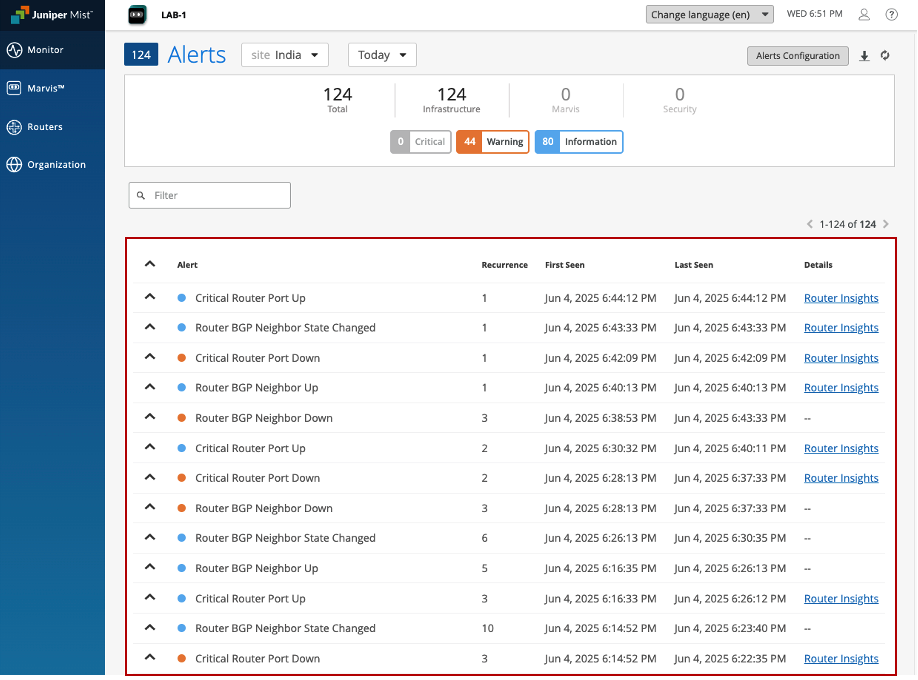Go to next page of alerts
Image resolution: width=918 pixels, height=680 pixels.
(886, 224)
